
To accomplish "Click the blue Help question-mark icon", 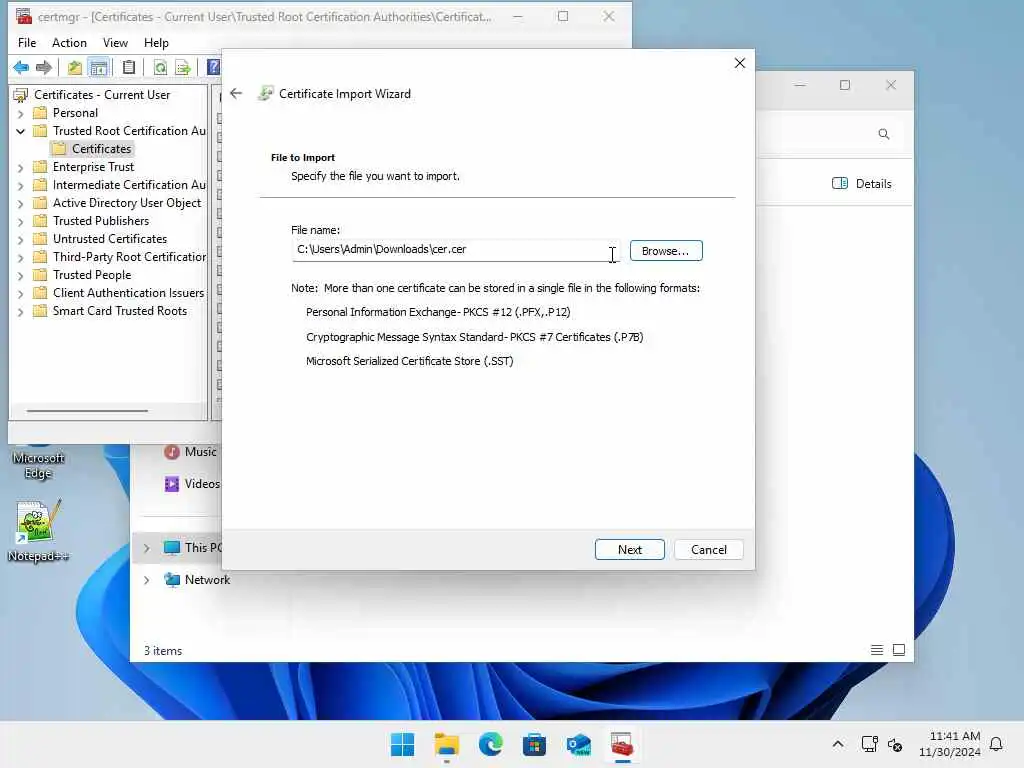I will coord(213,67).
